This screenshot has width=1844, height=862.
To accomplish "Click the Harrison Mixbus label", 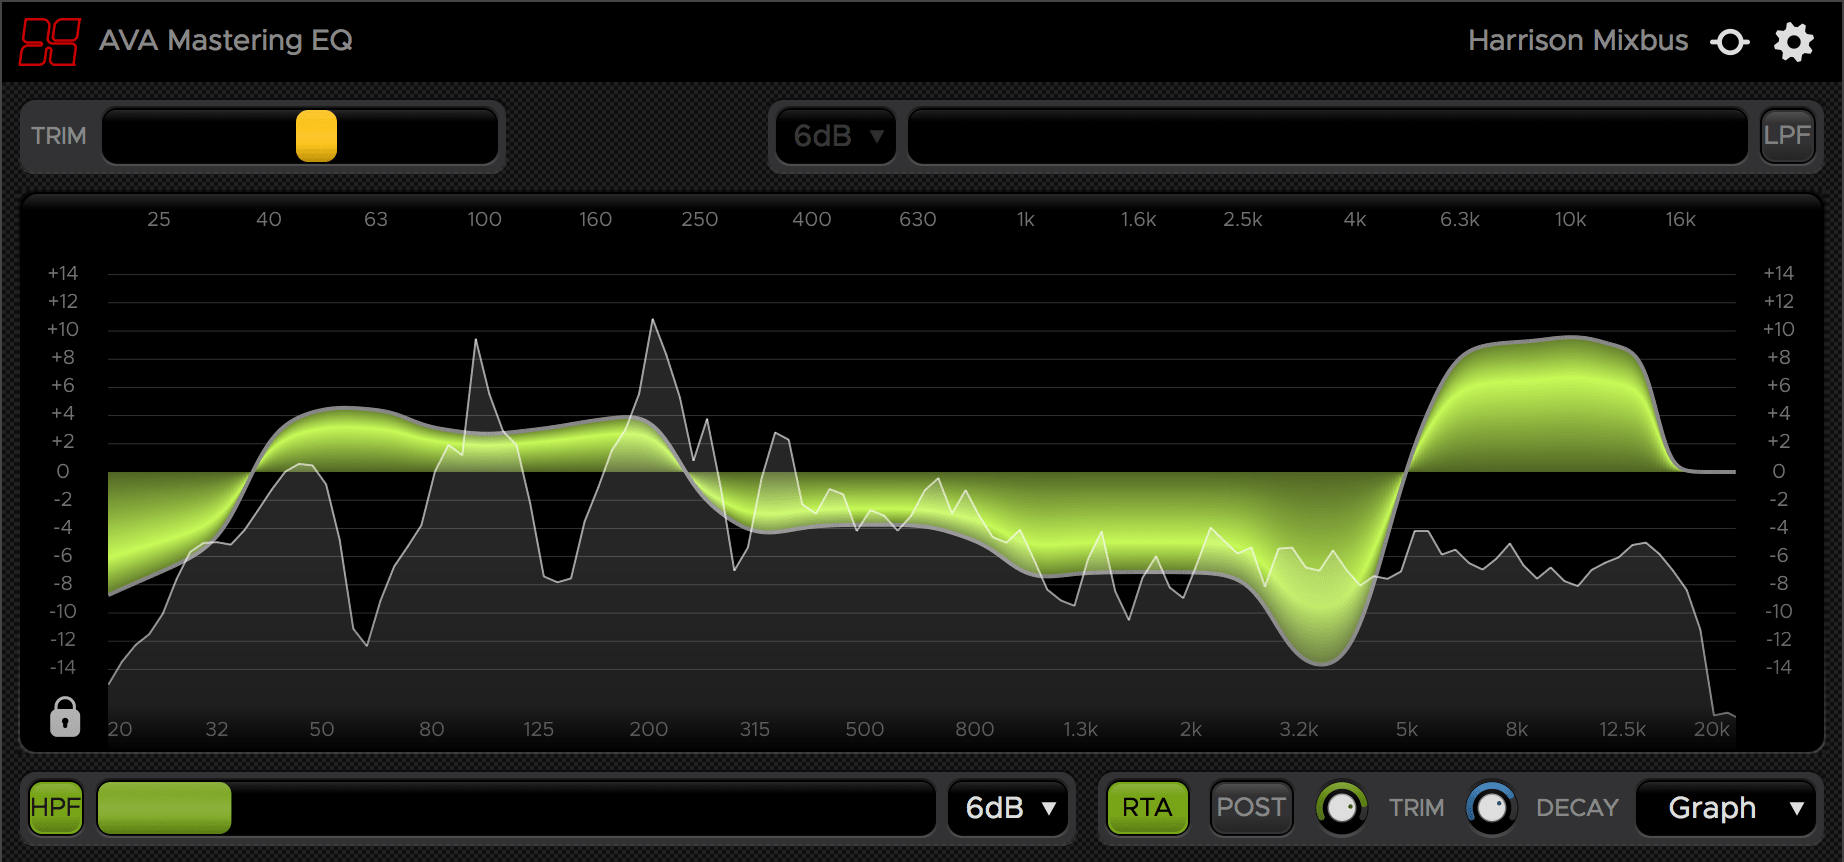I will coord(1578,41).
